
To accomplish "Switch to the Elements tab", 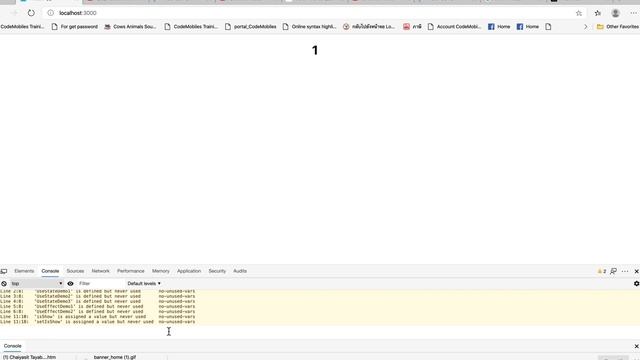I will pyautogui.click(x=24, y=271).
